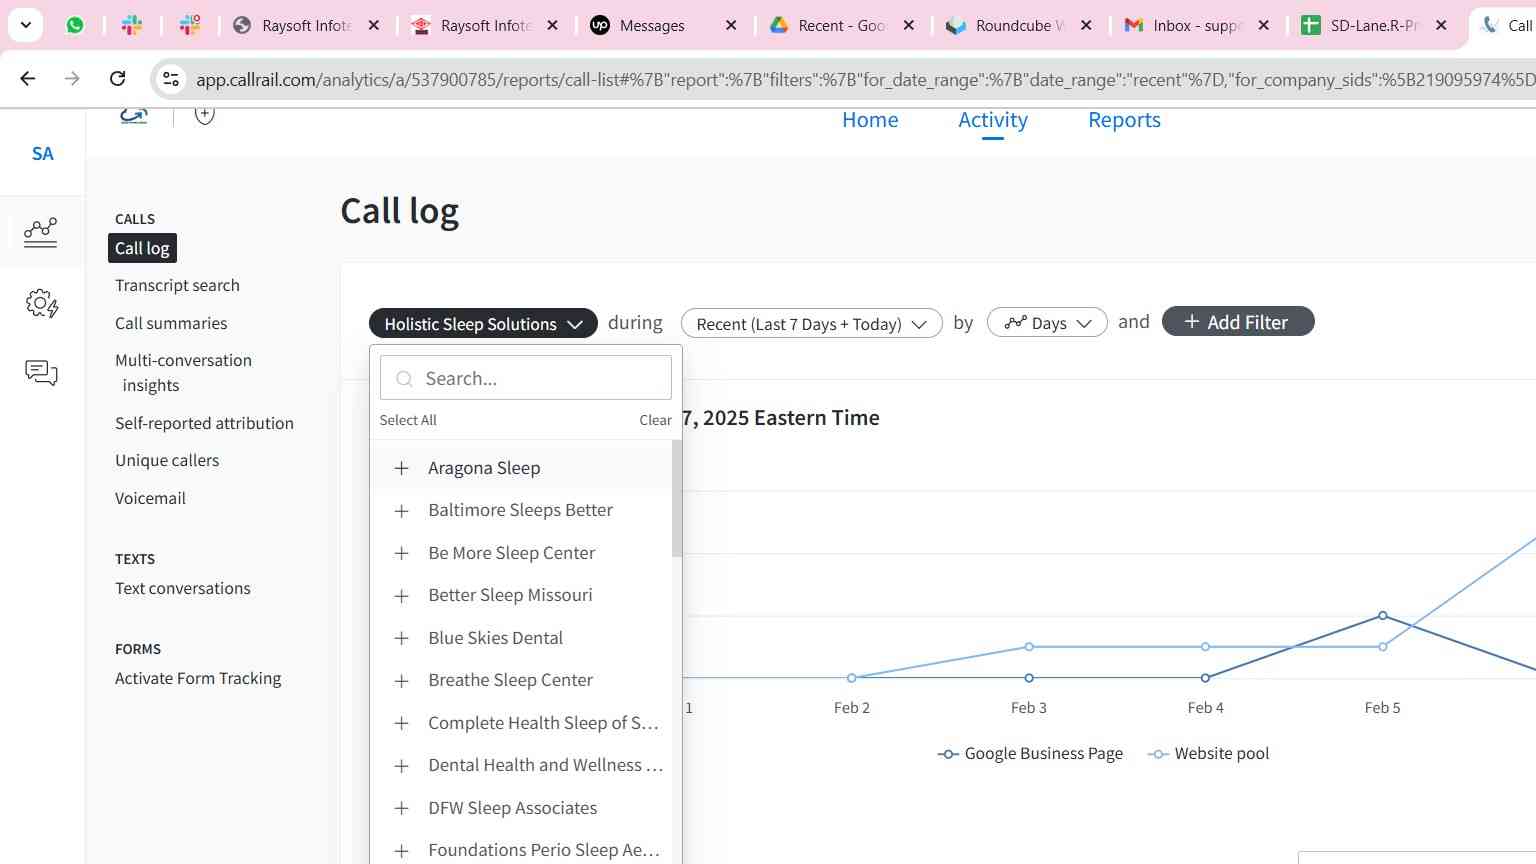Screen dimensions: 1536x864
Task: Open the browser tab search chevron
Action: (x=25, y=25)
